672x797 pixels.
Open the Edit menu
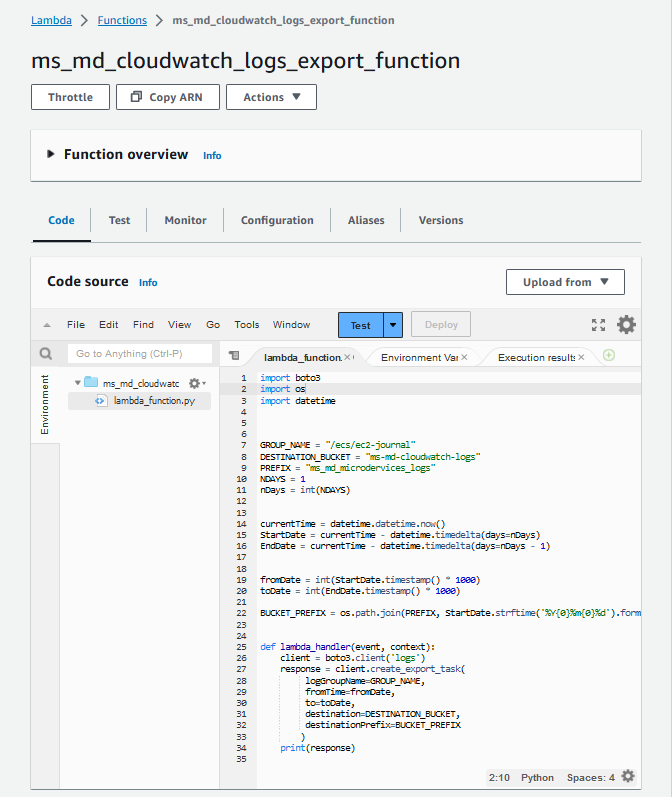pyautogui.click(x=108, y=324)
